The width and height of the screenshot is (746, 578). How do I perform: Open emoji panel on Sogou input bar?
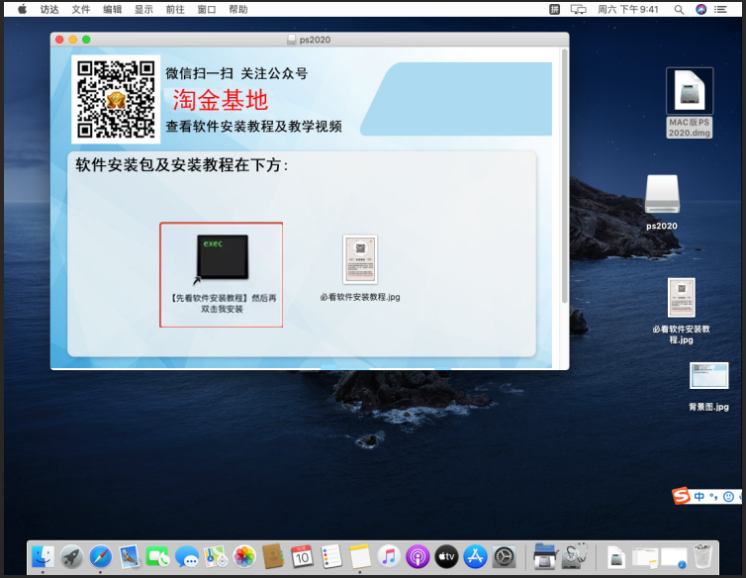pyautogui.click(x=728, y=497)
